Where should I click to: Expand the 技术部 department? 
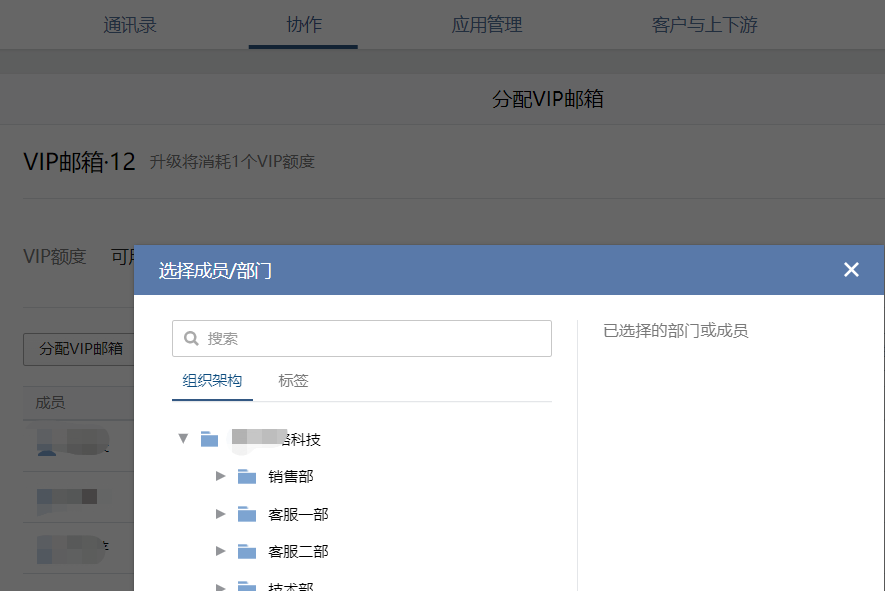(x=221, y=586)
